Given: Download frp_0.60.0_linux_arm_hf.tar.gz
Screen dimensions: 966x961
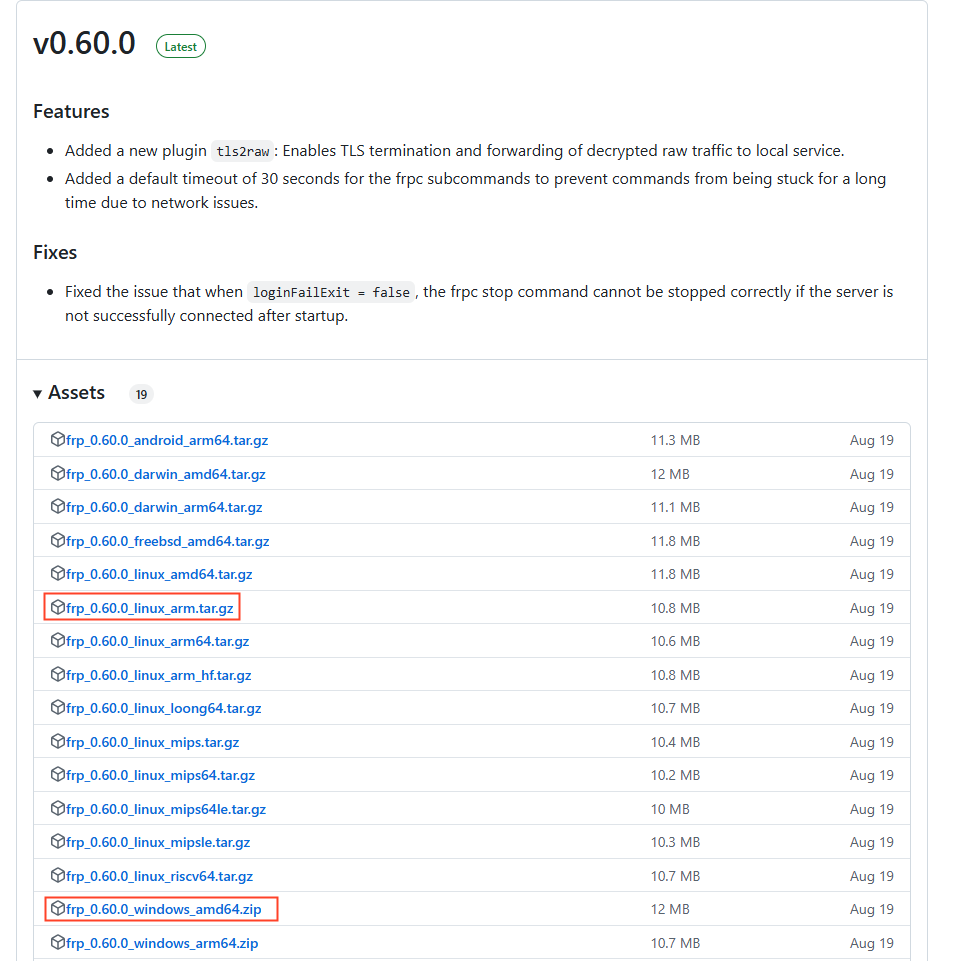Looking at the screenshot, I should coord(158,675).
